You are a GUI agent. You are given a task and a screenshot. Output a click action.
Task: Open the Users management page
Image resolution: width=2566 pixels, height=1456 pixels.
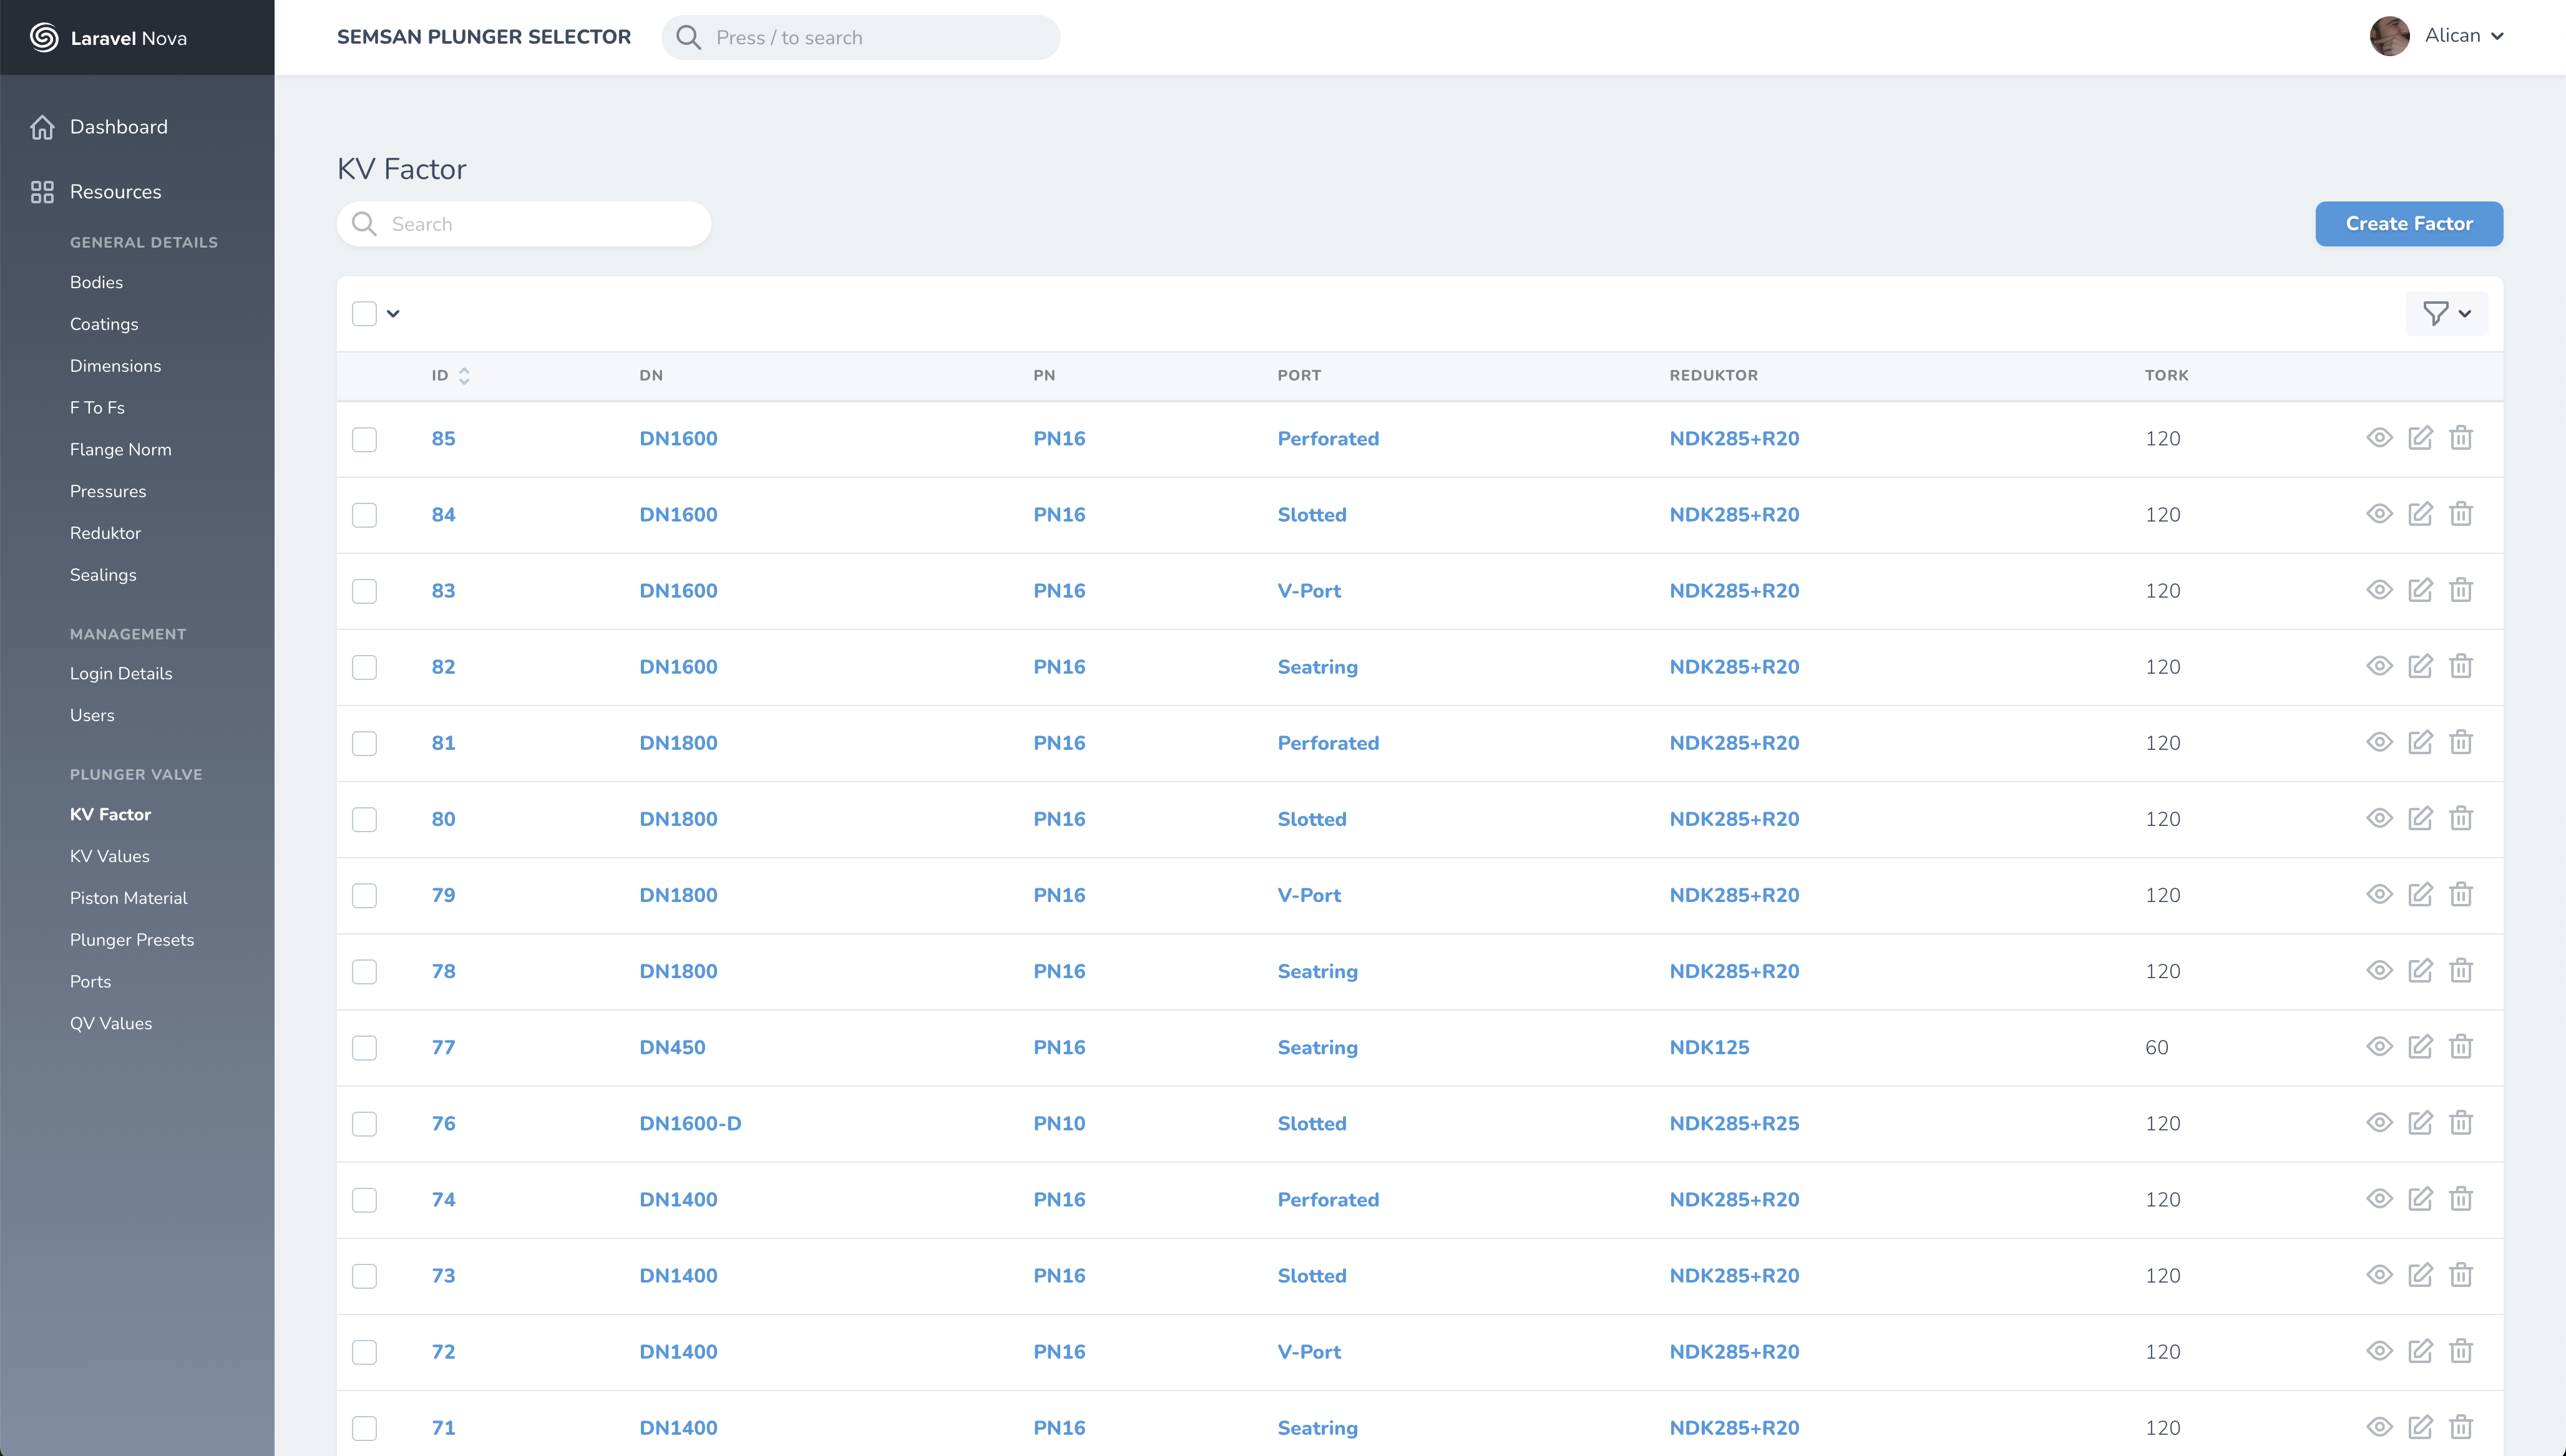(x=92, y=715)
